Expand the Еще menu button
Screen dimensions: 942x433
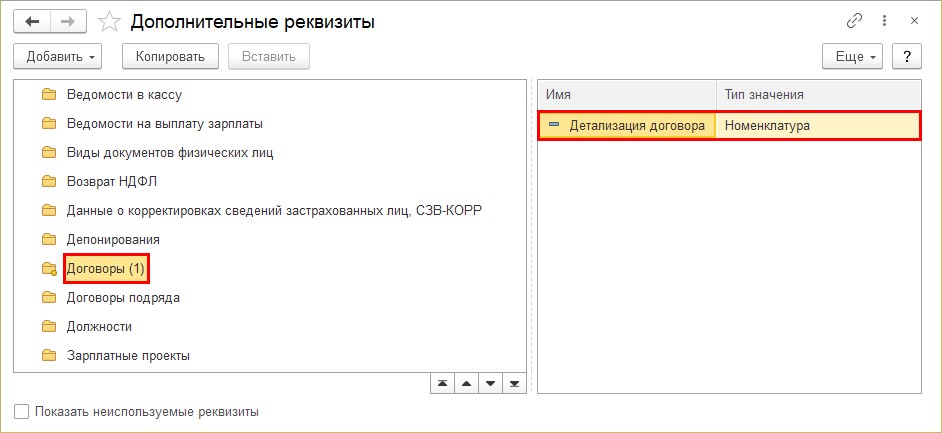tap(852, 56)
